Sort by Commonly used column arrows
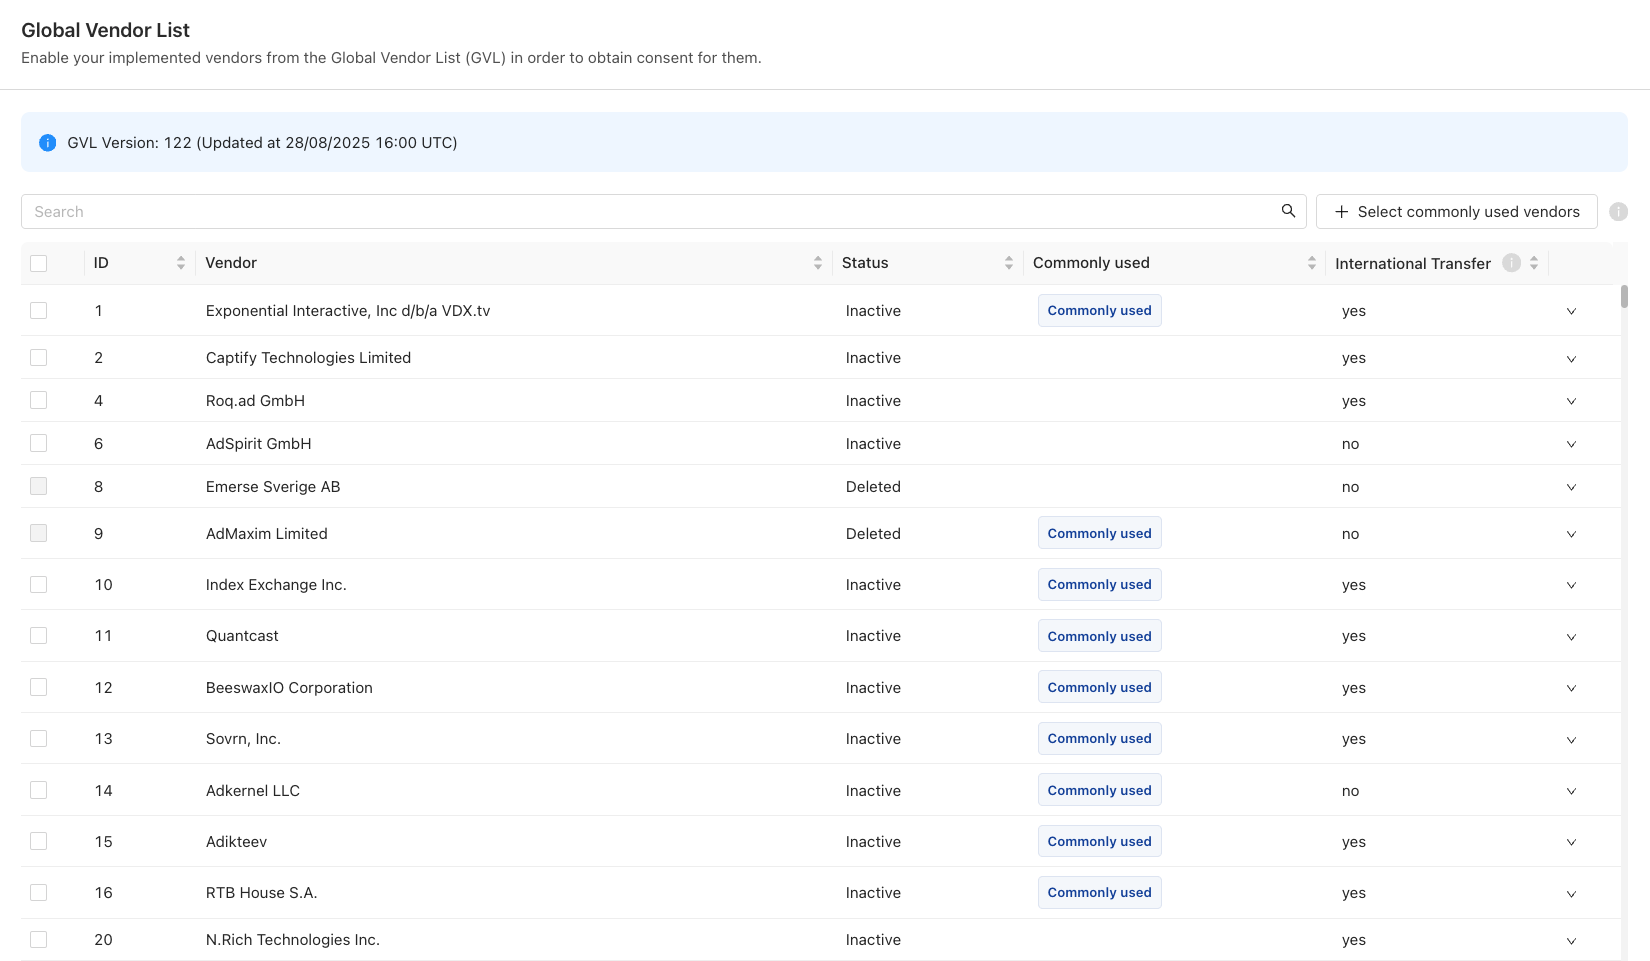 point(1311,263)
